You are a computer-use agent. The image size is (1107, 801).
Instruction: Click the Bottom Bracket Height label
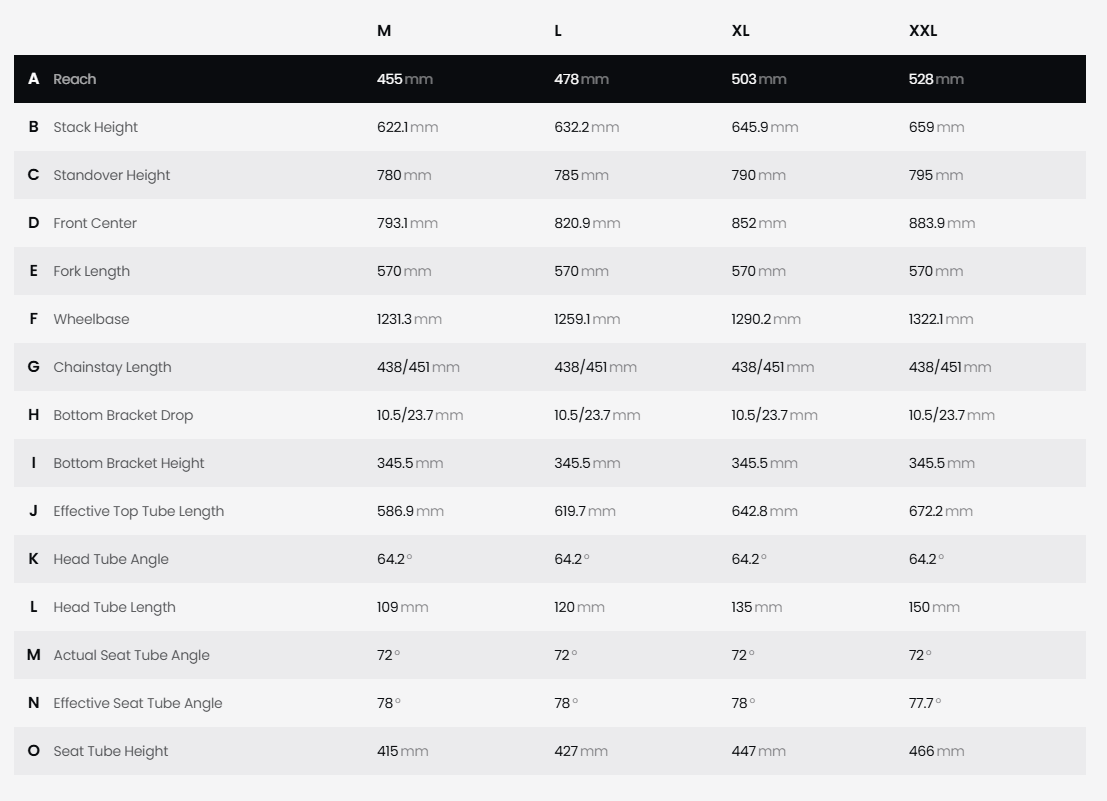pyautogui.click(x=128, y=463)
